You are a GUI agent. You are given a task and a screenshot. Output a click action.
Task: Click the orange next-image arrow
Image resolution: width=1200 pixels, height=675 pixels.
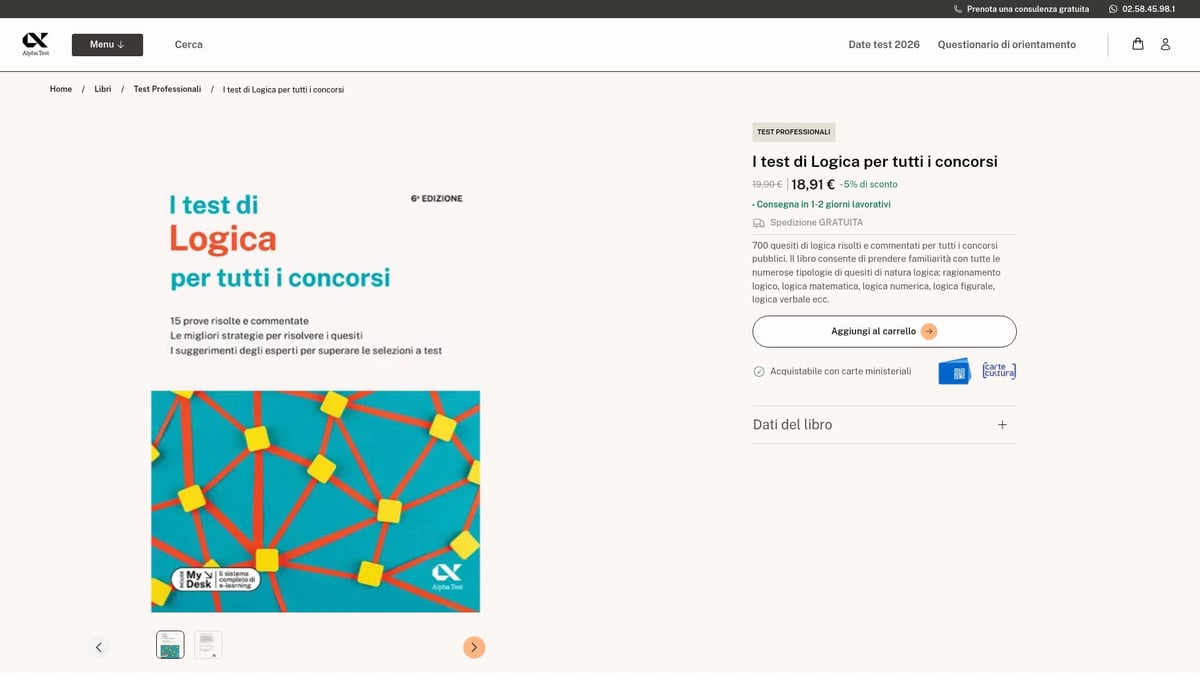(474, 647)
